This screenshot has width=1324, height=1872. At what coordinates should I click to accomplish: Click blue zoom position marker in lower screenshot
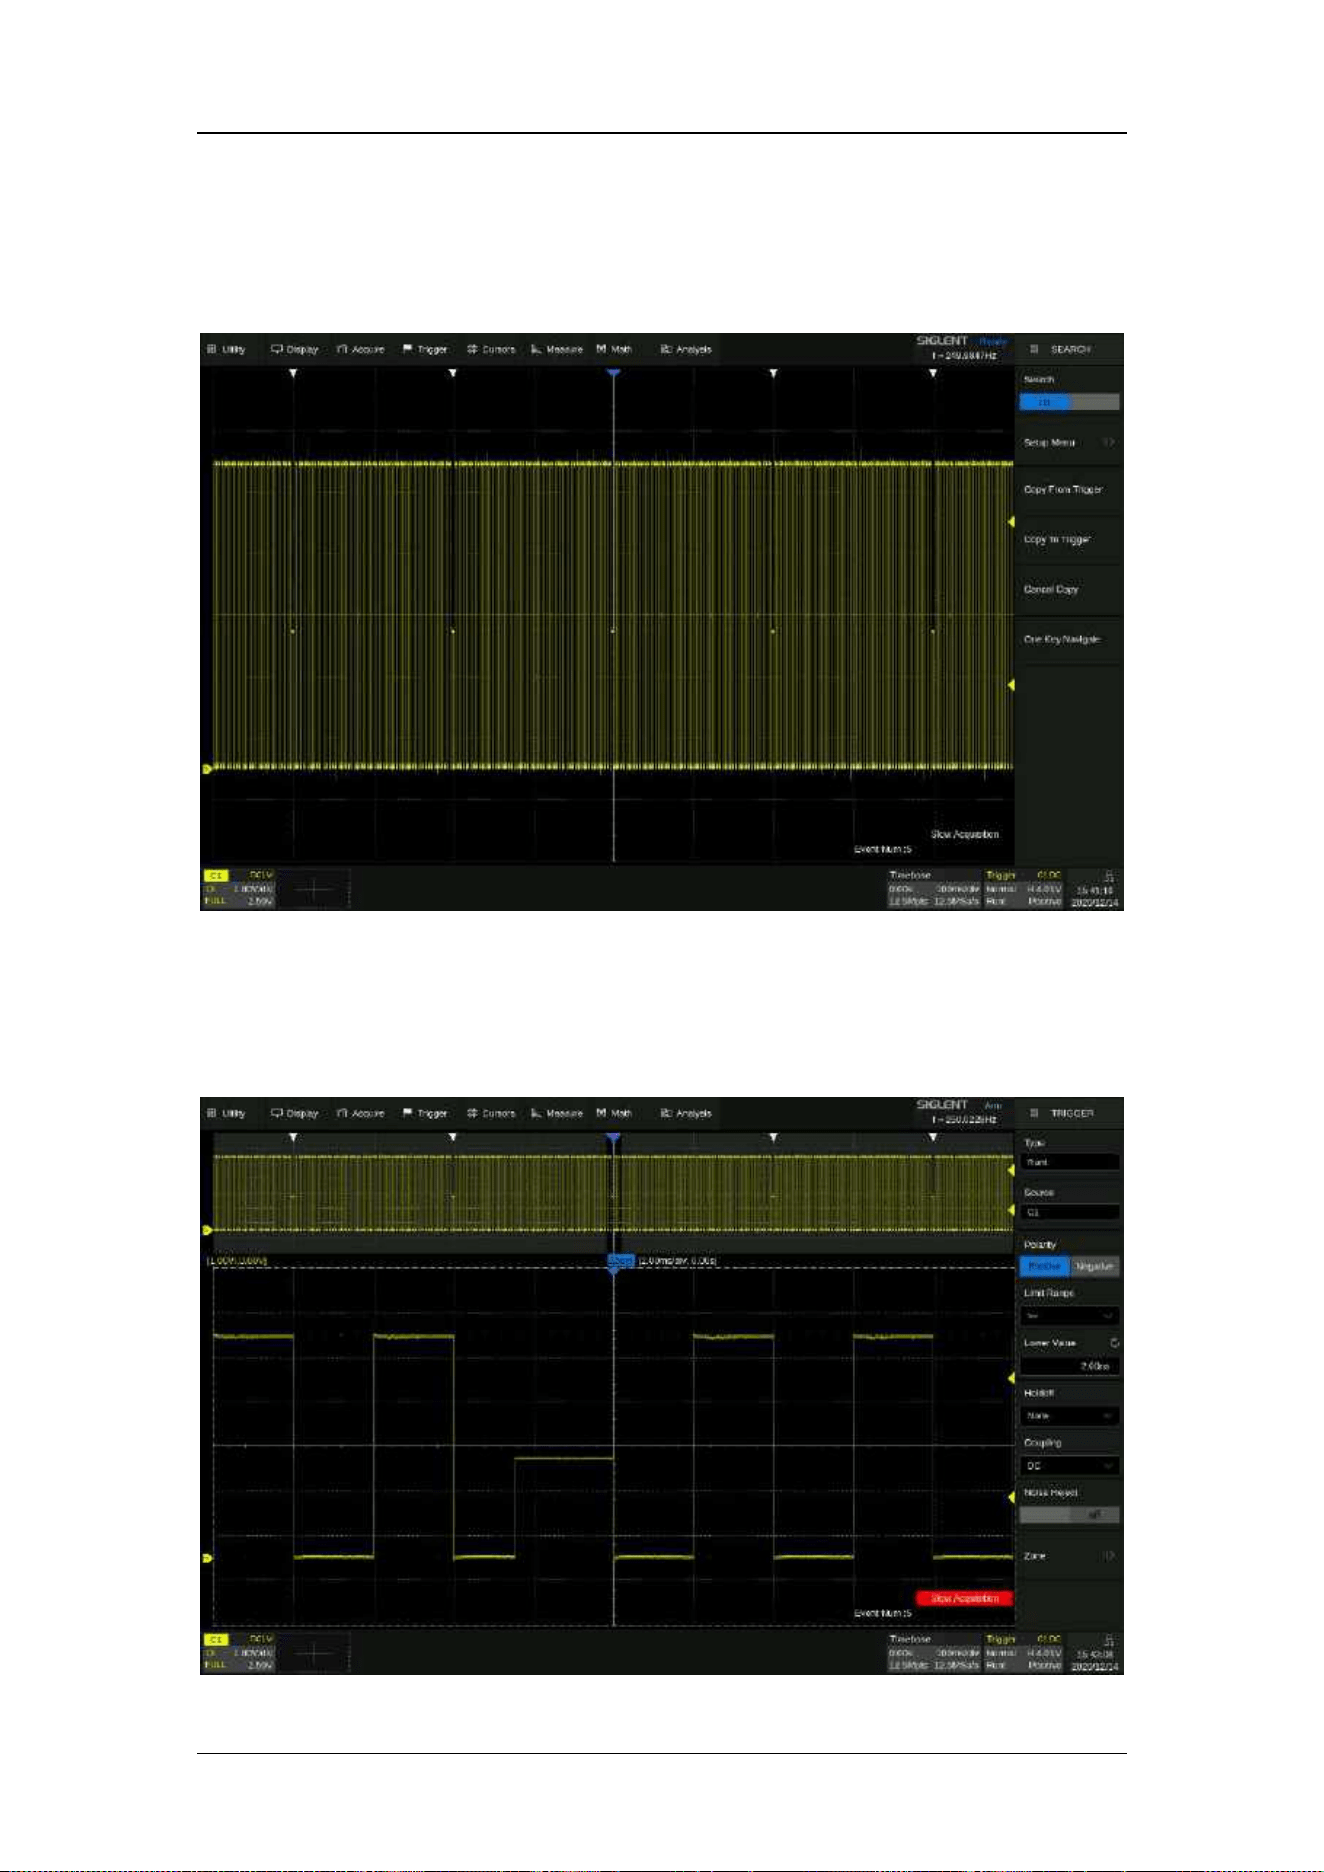[x=620, y=1262]
